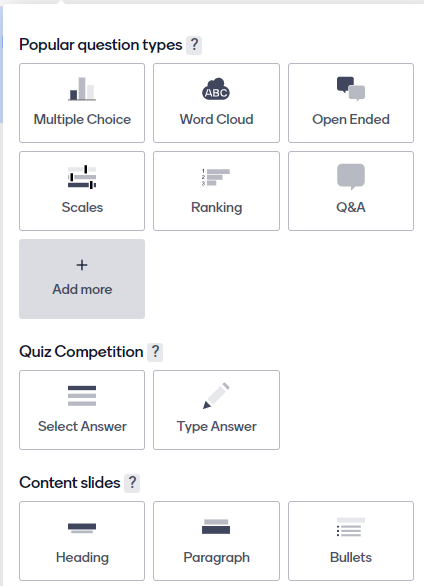
Task: Choose the Ranking numbered bars icon
Action: (x=216, y=177)
